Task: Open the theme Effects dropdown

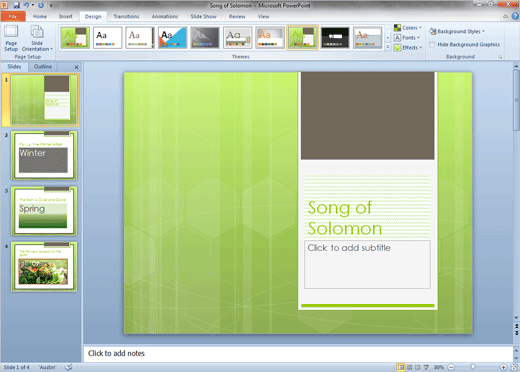Action: click(x=408, y=48)
